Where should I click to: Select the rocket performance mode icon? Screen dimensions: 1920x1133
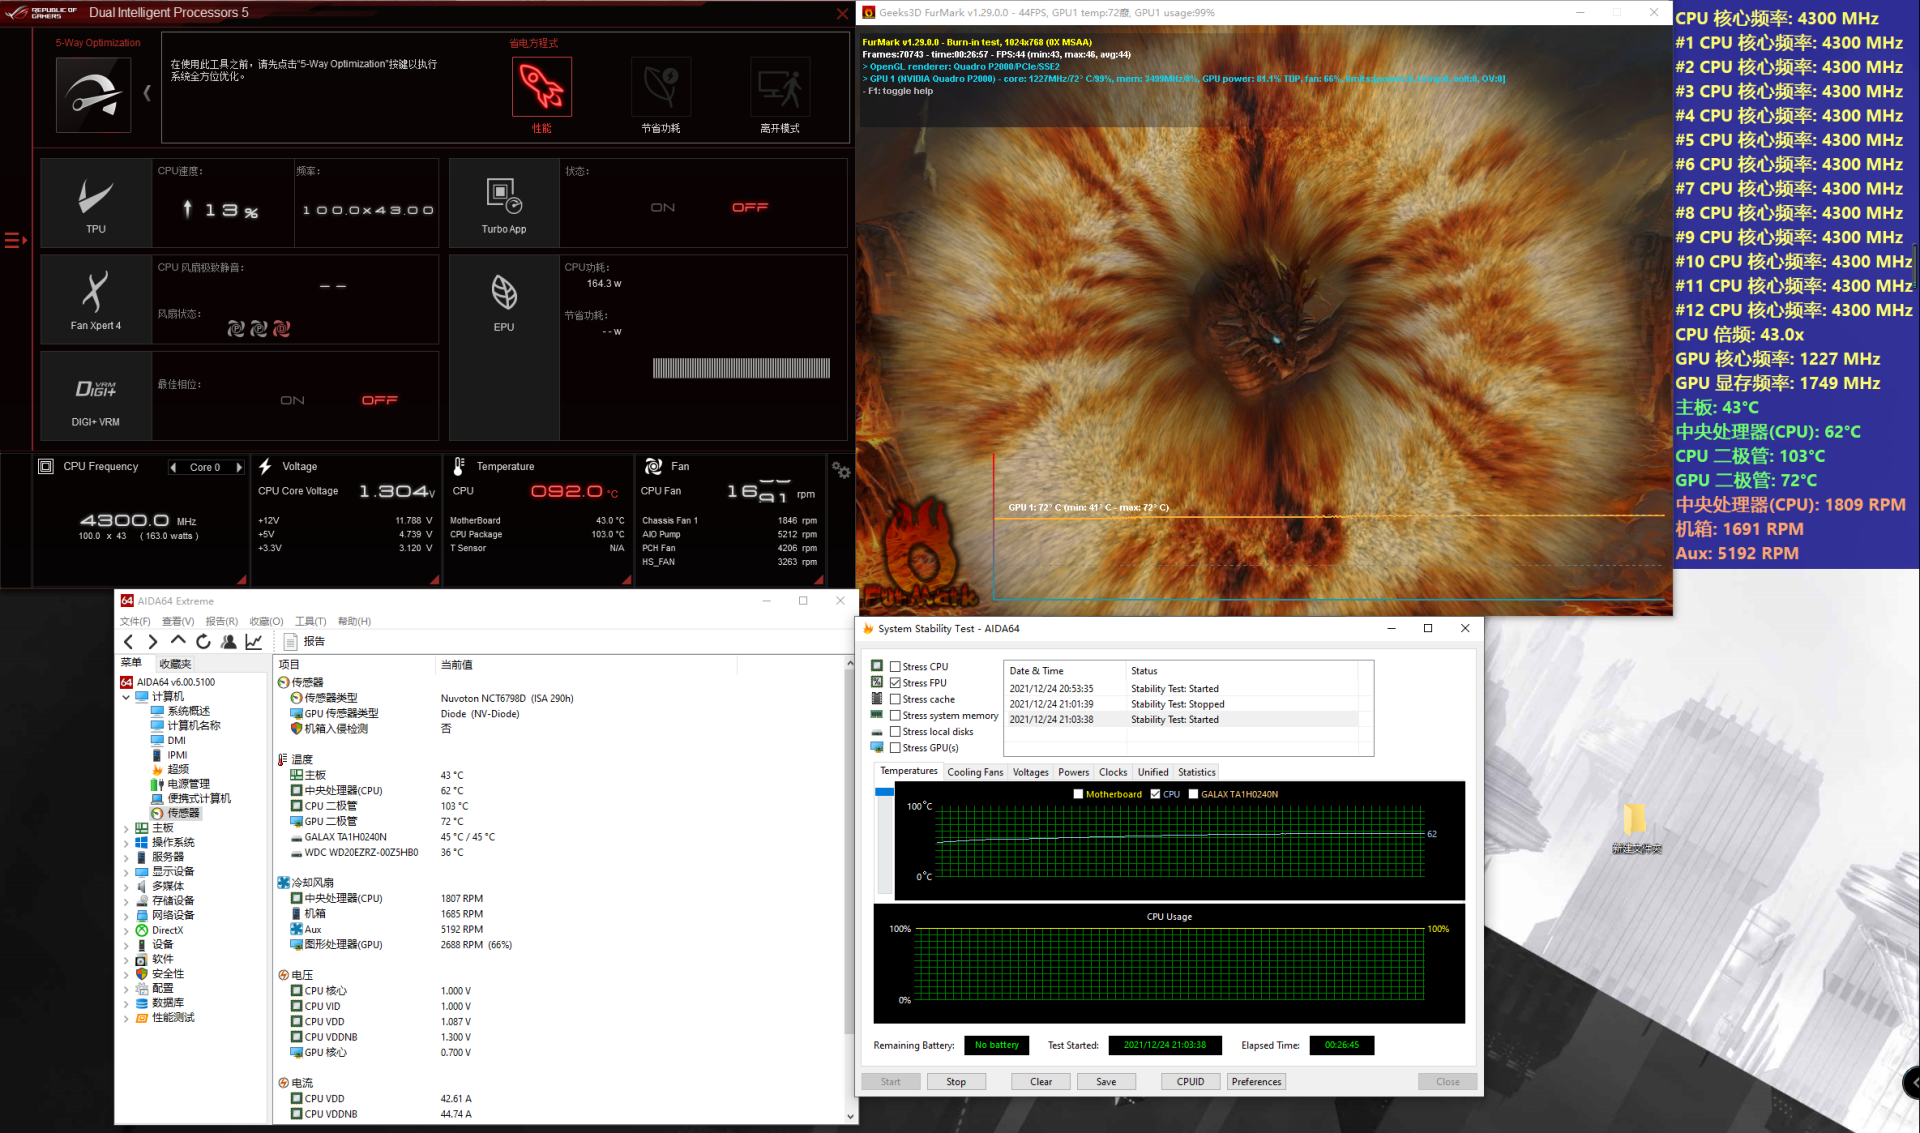pyautogui.click(x=542, y=86)
